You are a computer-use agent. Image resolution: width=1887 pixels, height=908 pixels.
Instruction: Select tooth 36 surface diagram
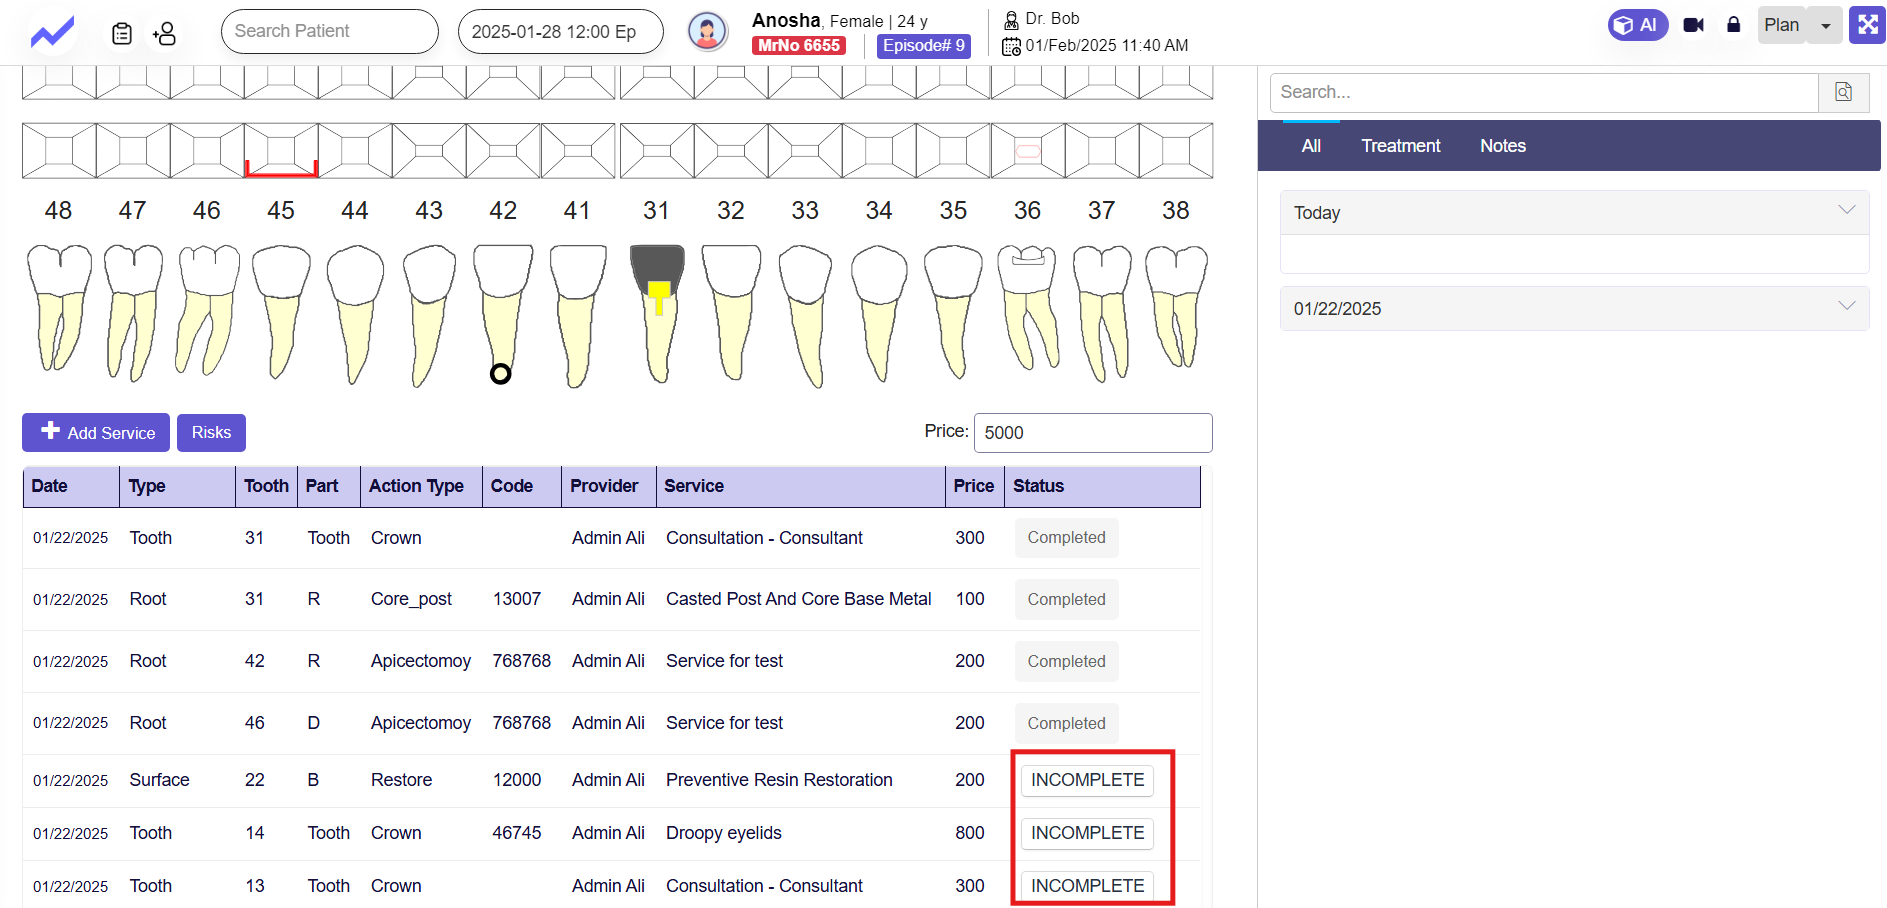pyautogui.click(x=1028, y=150)
